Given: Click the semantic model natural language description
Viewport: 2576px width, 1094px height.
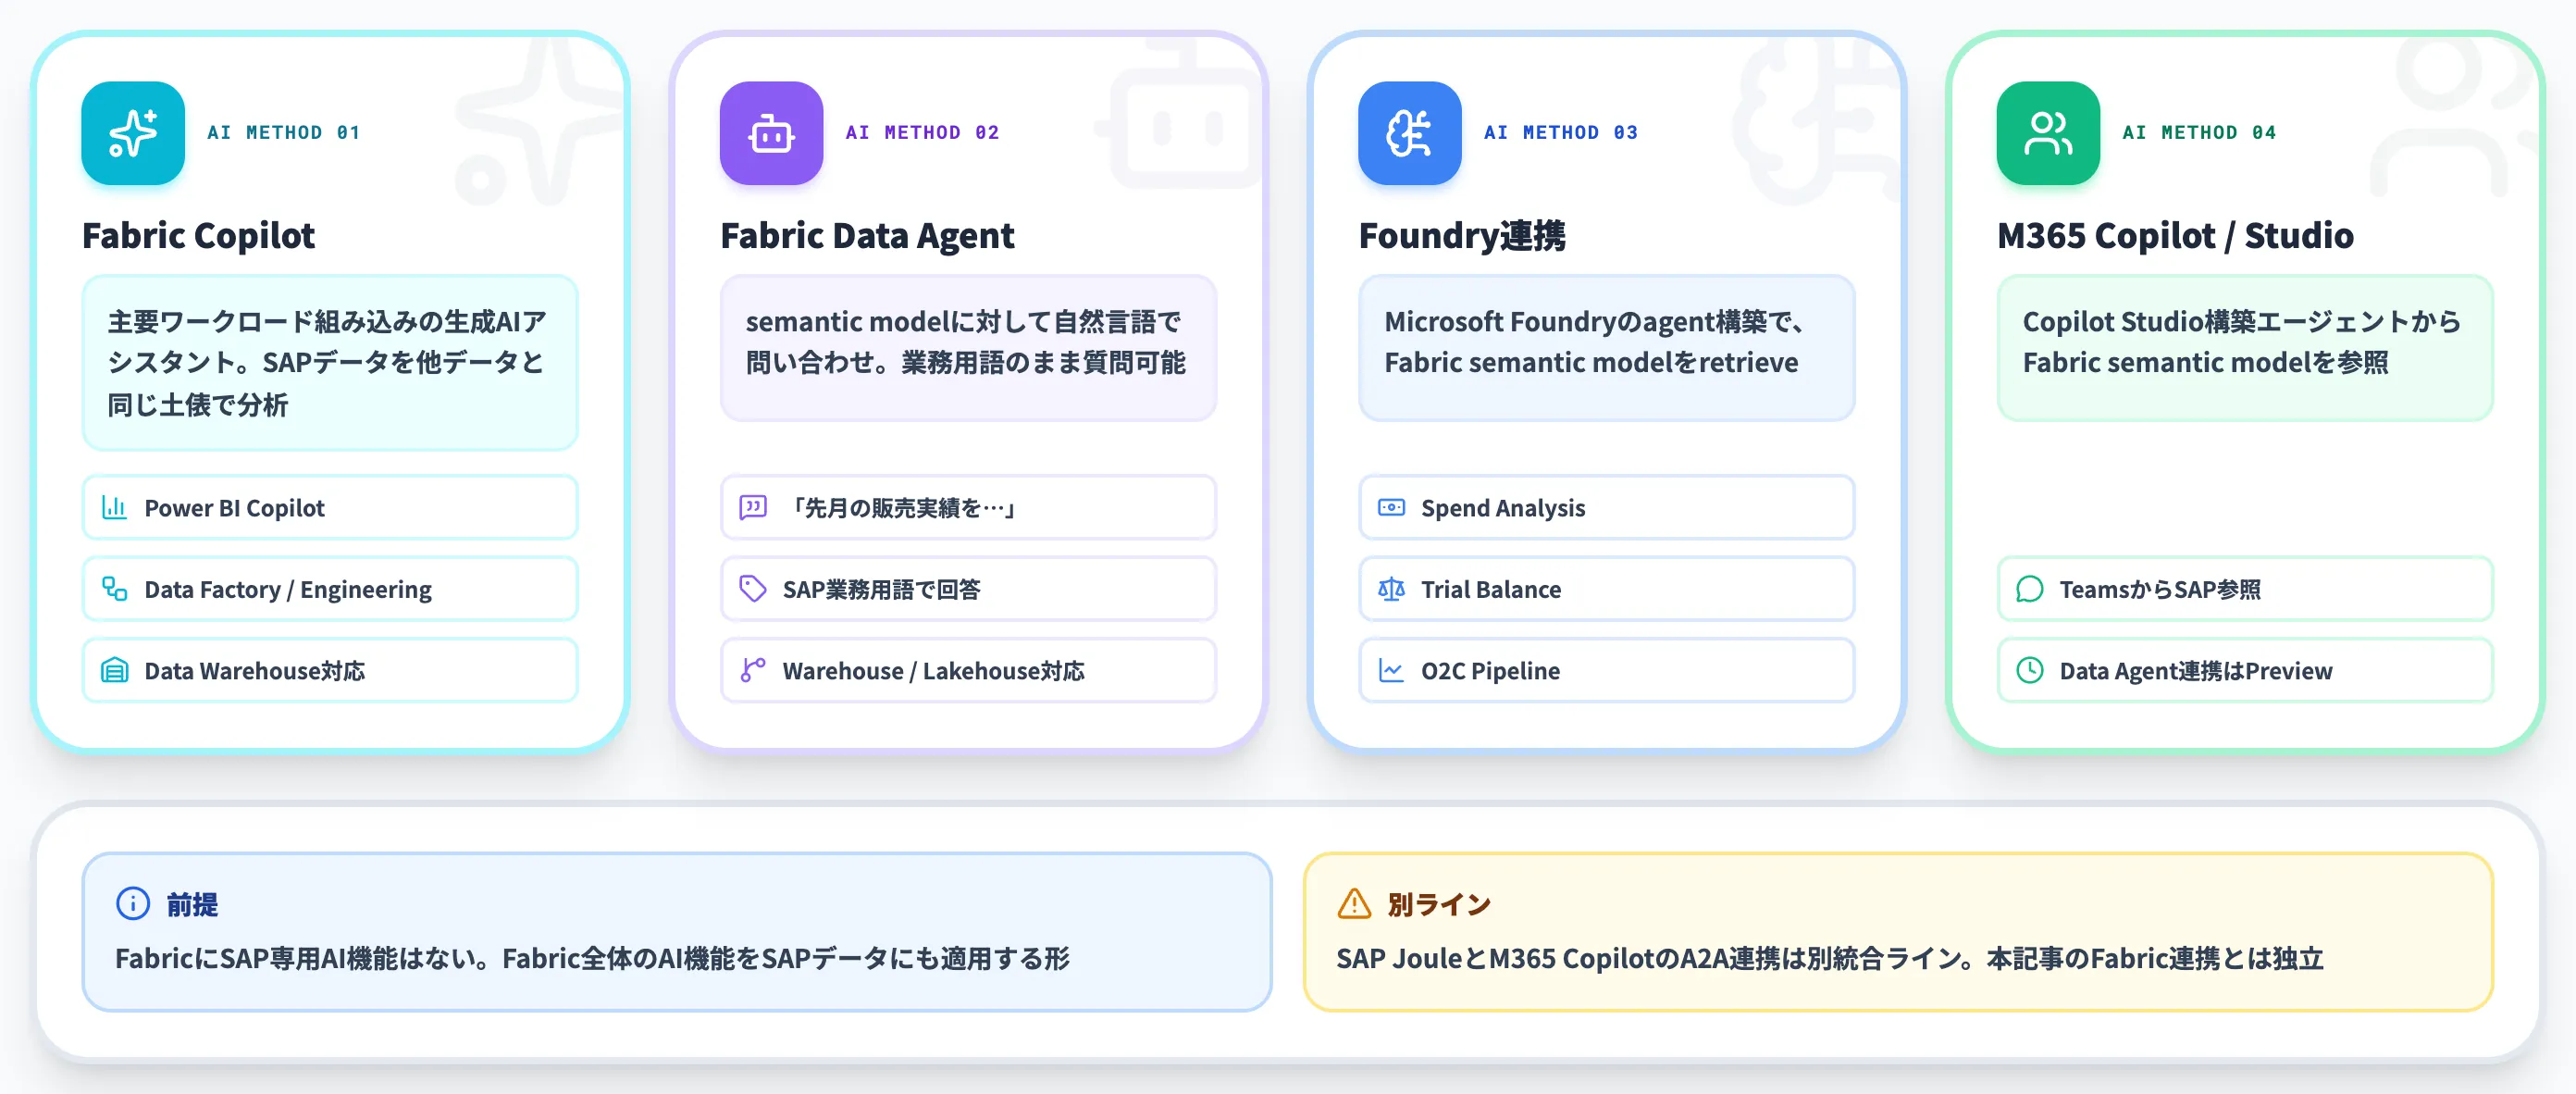Looking at the screenshot, I should (x=968, y=348).
